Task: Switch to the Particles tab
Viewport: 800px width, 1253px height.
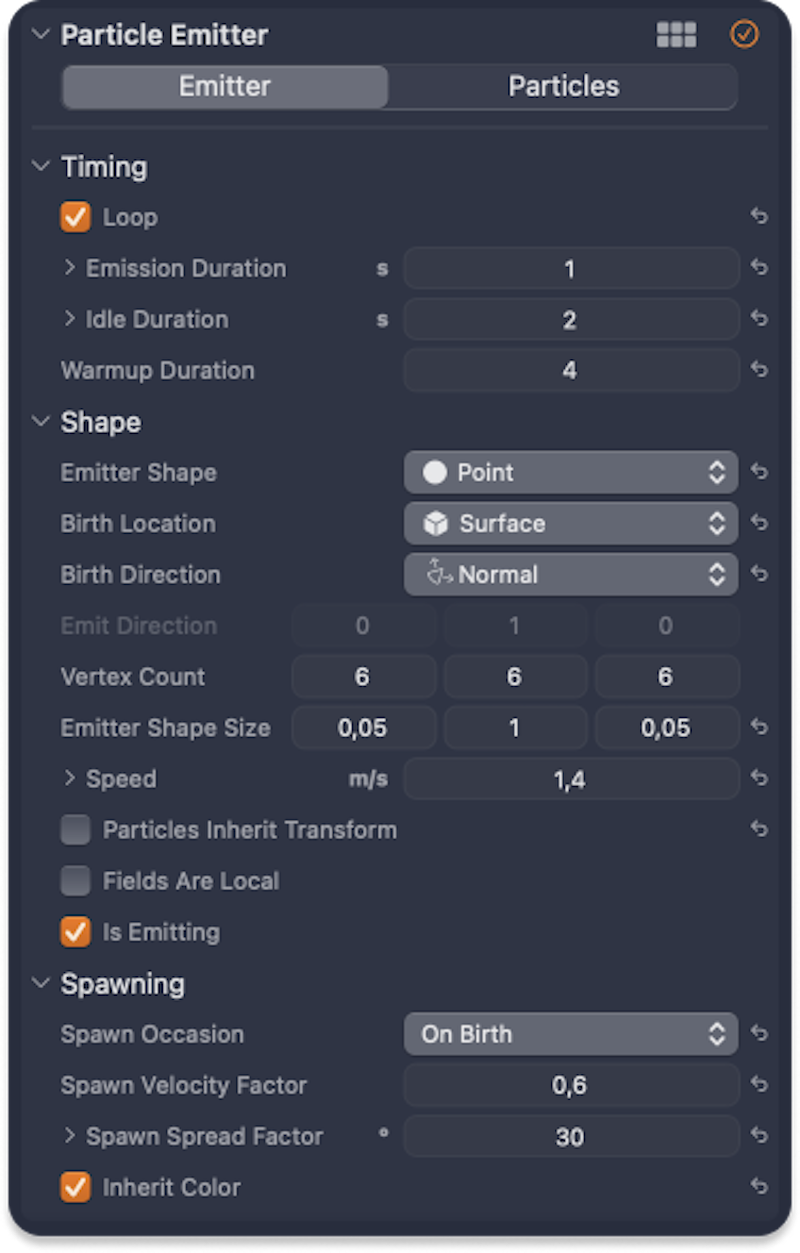Action: pos(562,86)
